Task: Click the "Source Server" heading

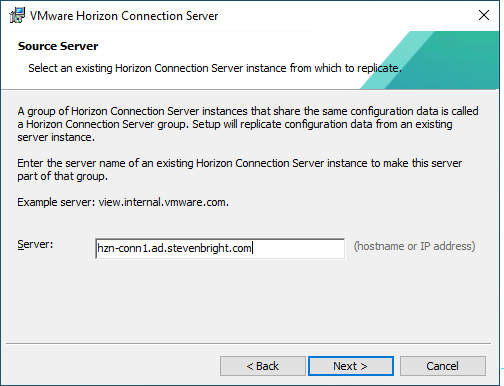Action: coord(58,46)
